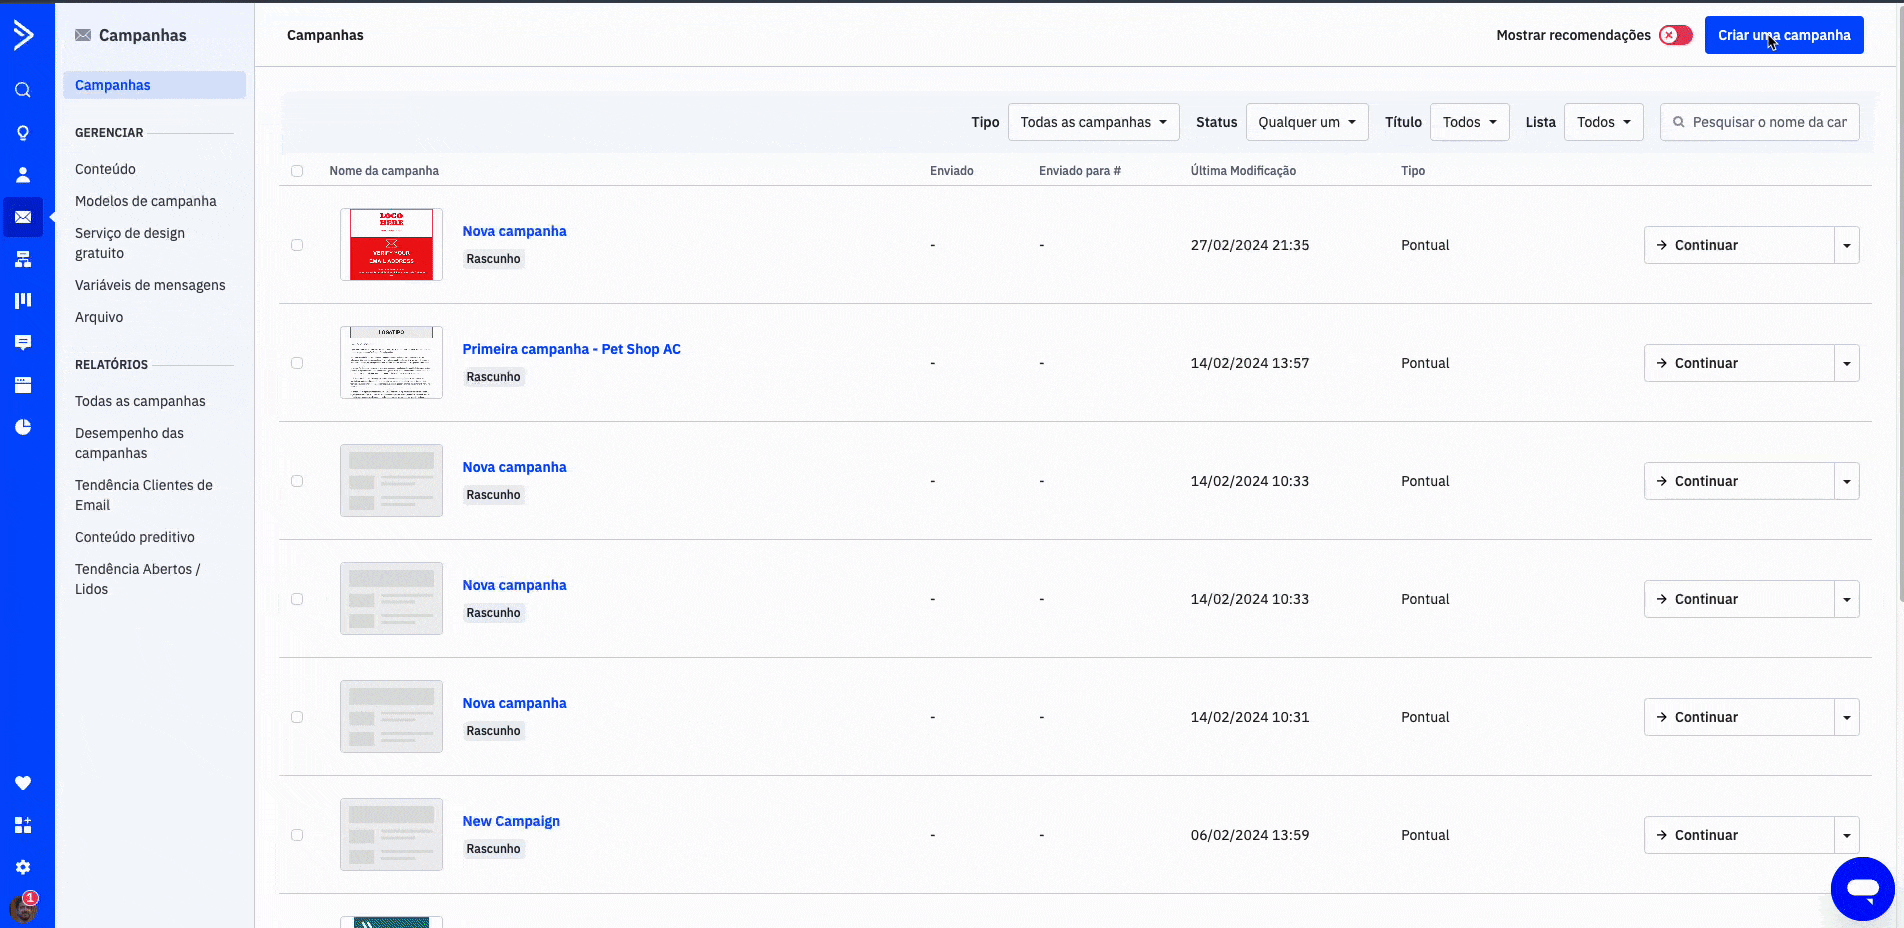
Task: Expand the Status Qualquer um dropdown
Action: click(1306, 122)
